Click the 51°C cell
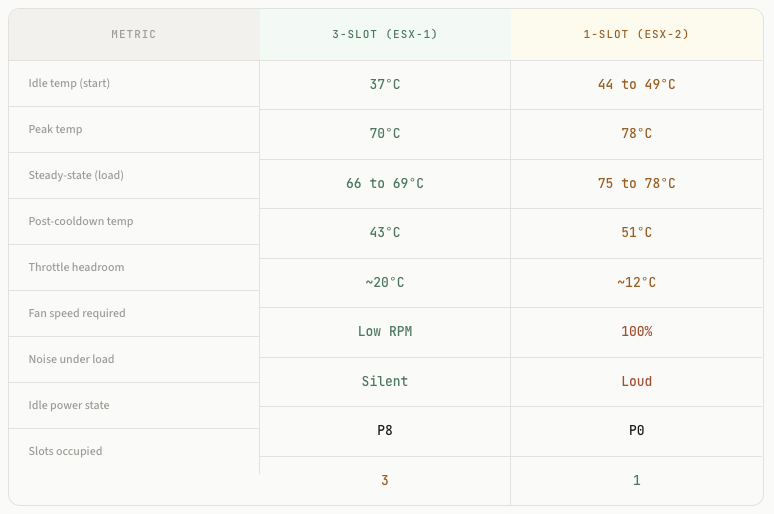Viewport: 774px width, 514px height. pyautogui.click(x=636, y=233)
